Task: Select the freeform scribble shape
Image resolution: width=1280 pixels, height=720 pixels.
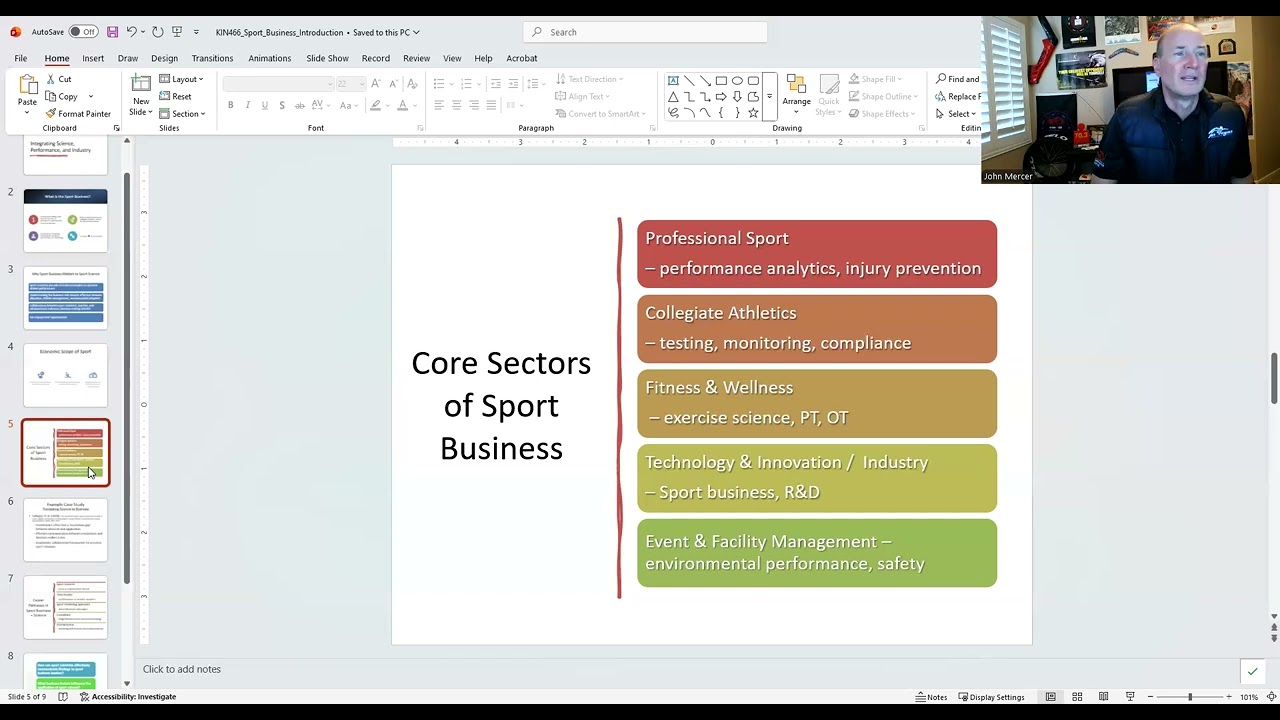Action: (673, 112)
